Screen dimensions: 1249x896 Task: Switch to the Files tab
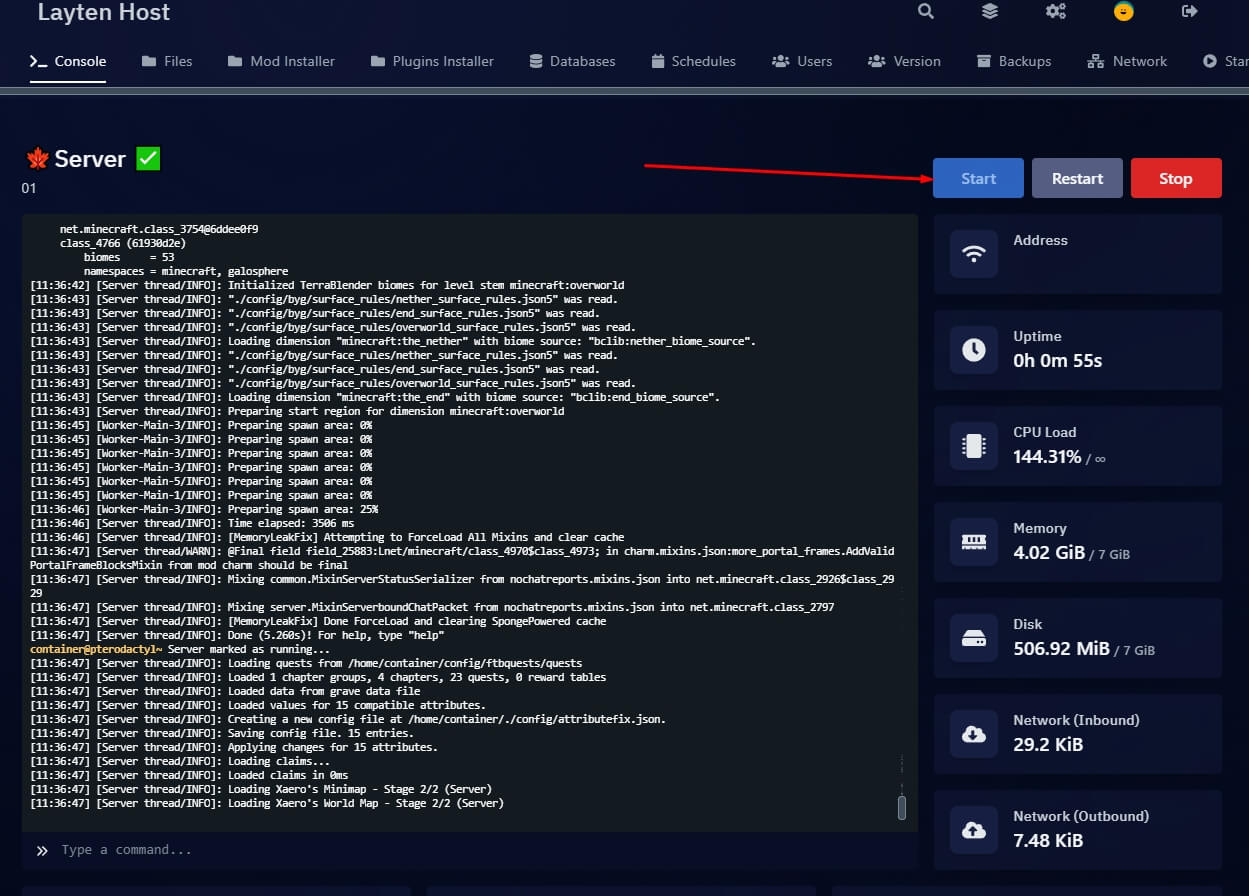(166, 61)
